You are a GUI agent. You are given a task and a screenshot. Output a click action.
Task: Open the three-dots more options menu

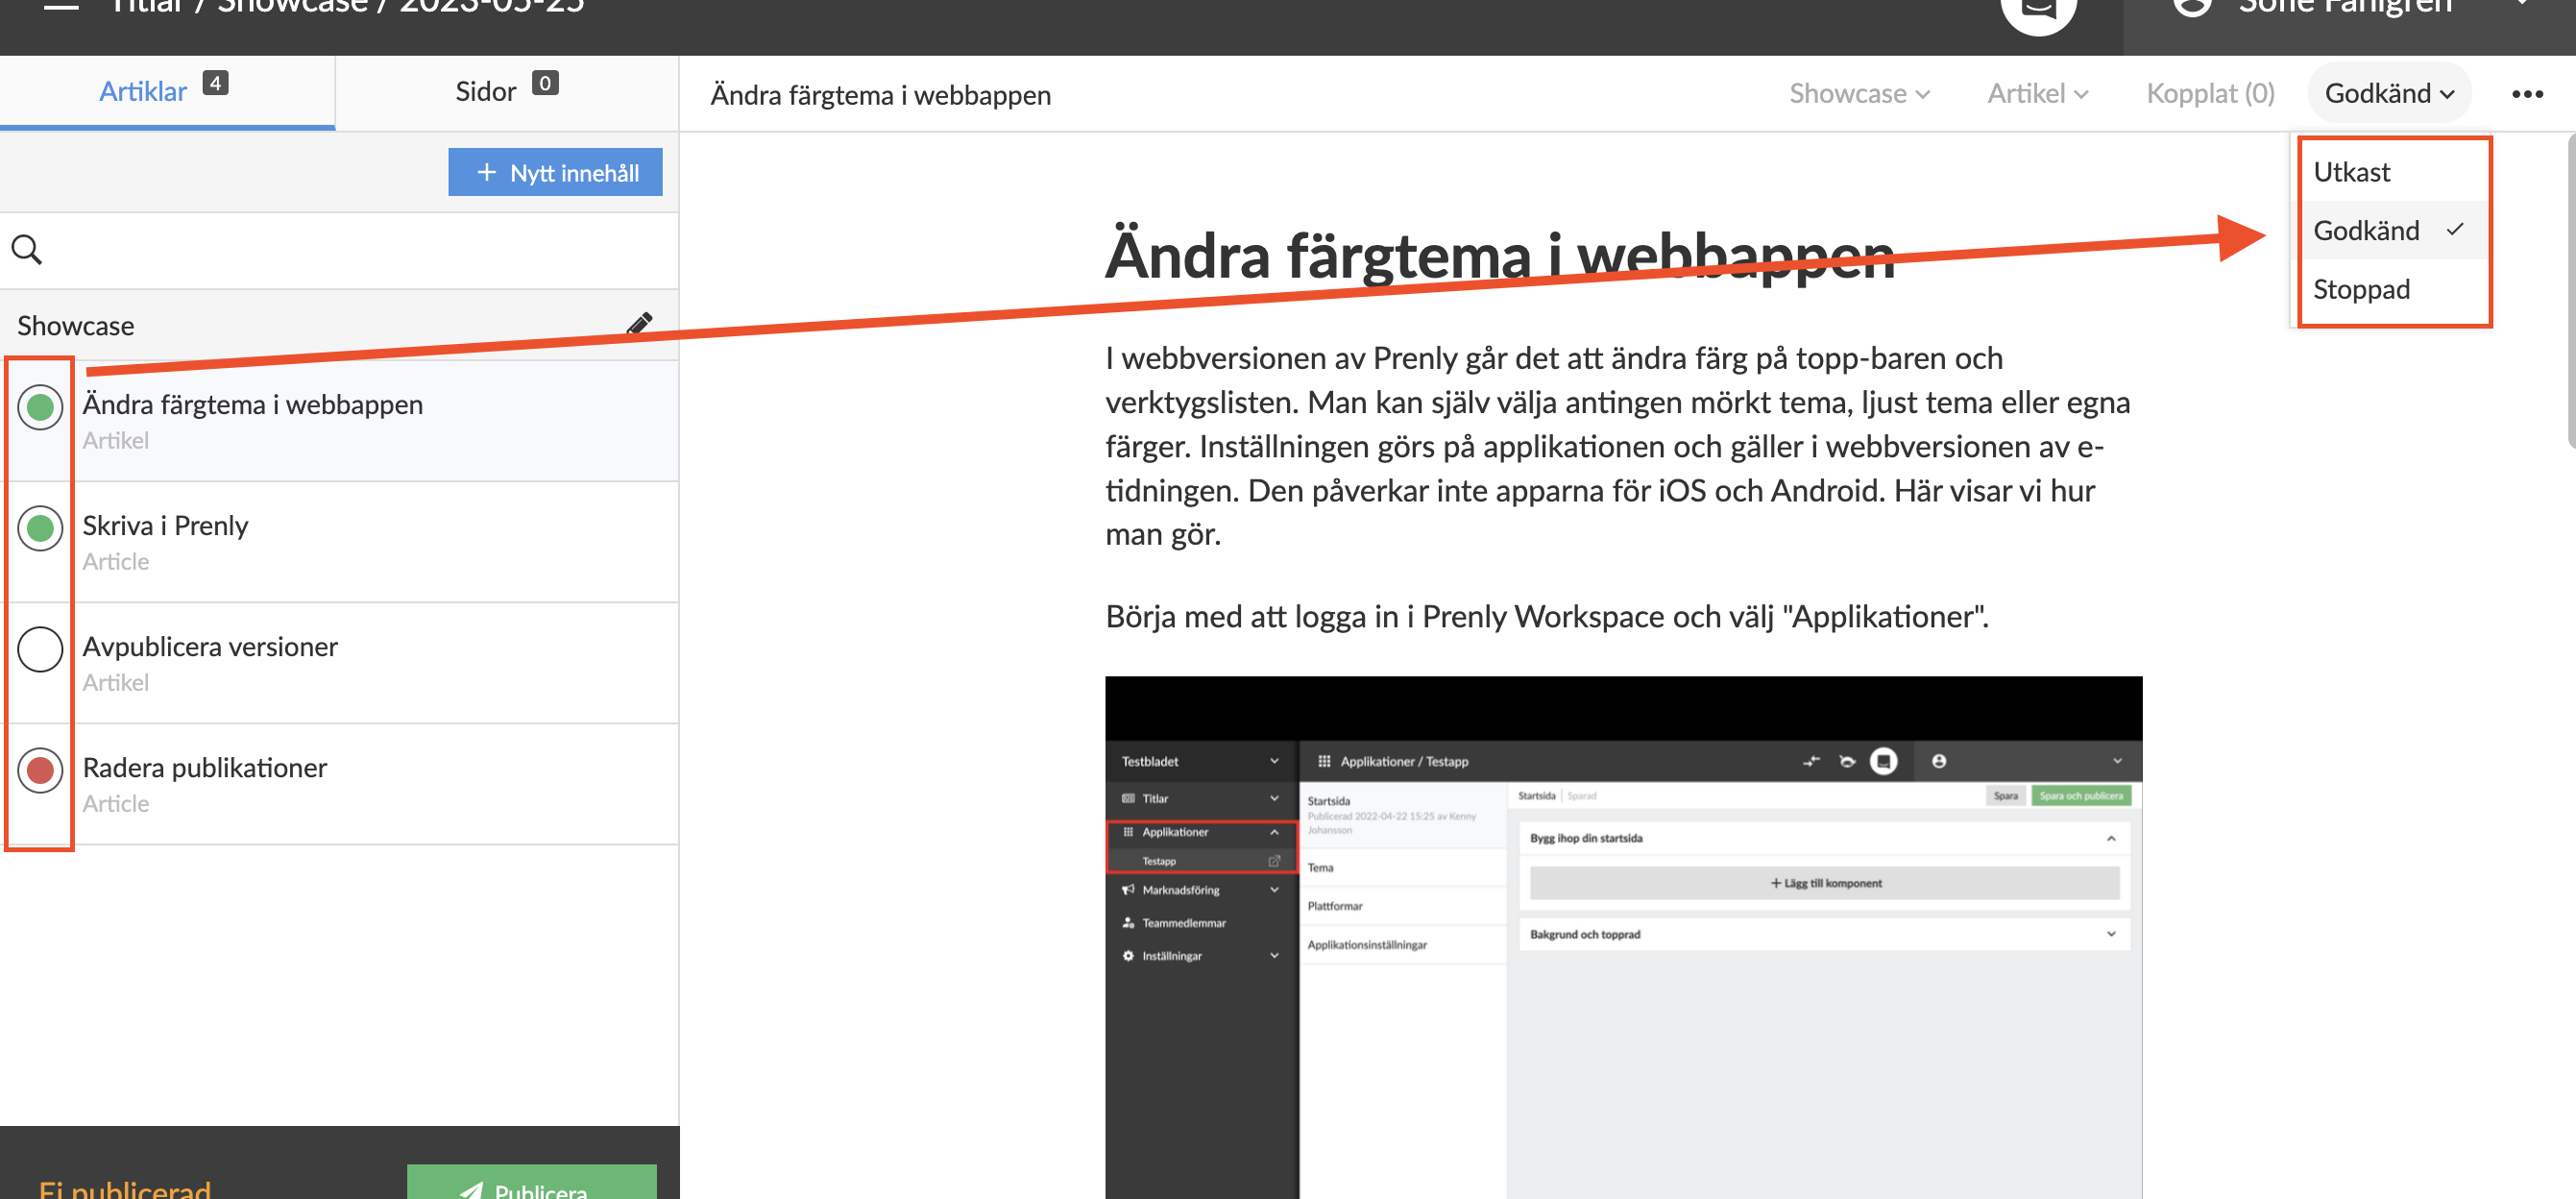(2527, 94)
